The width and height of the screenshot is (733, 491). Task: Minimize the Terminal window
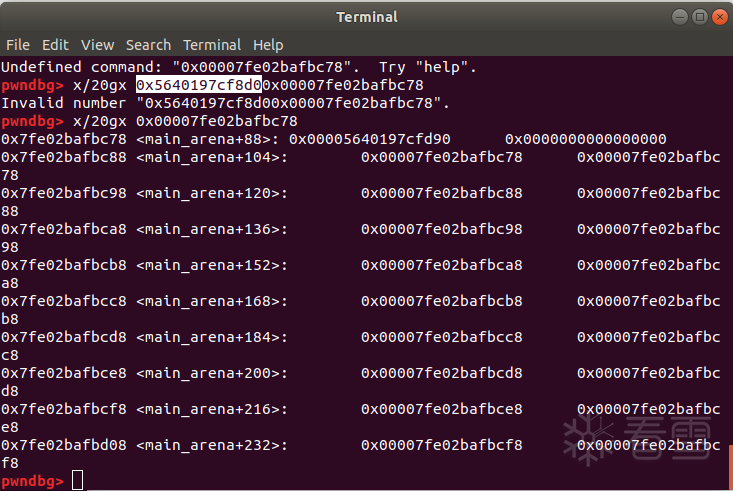tap(681, 17)
